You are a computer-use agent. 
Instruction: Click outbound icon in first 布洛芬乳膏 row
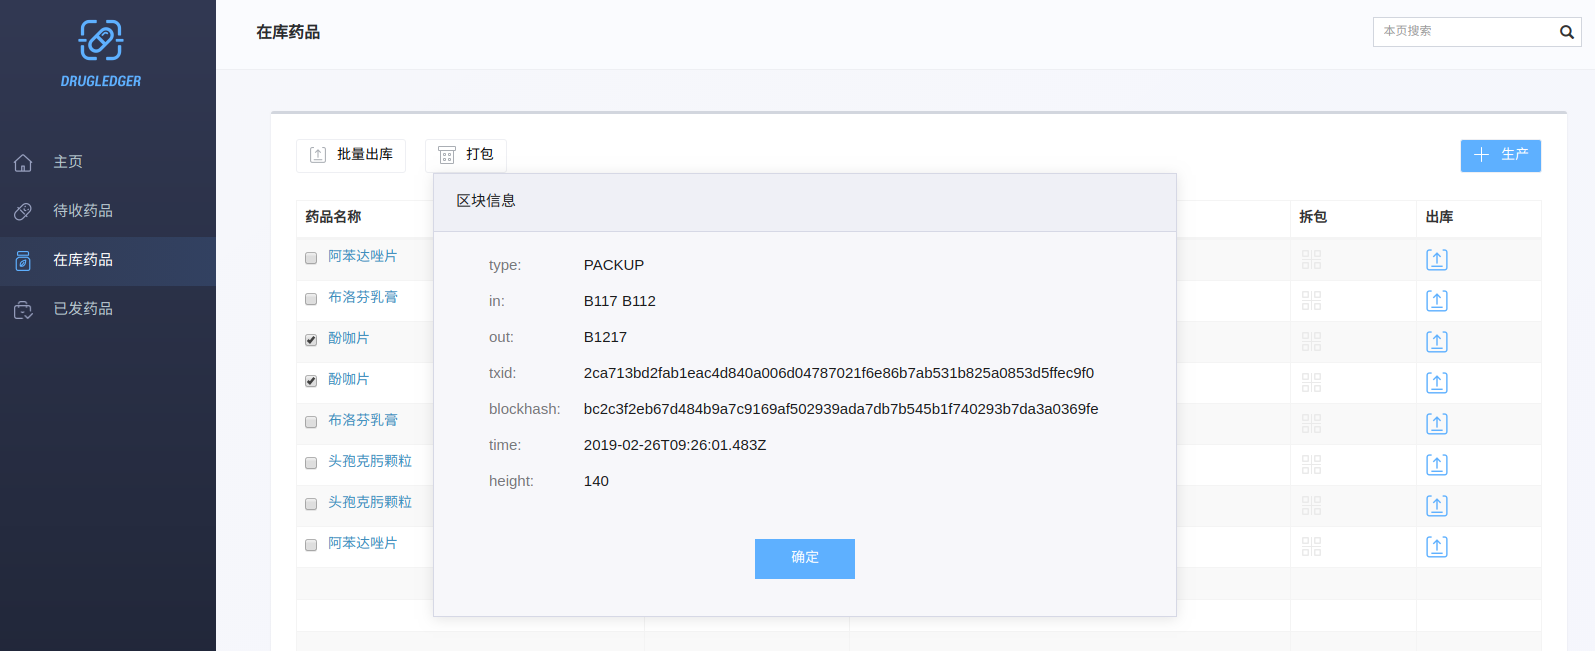pos(1436,301)
